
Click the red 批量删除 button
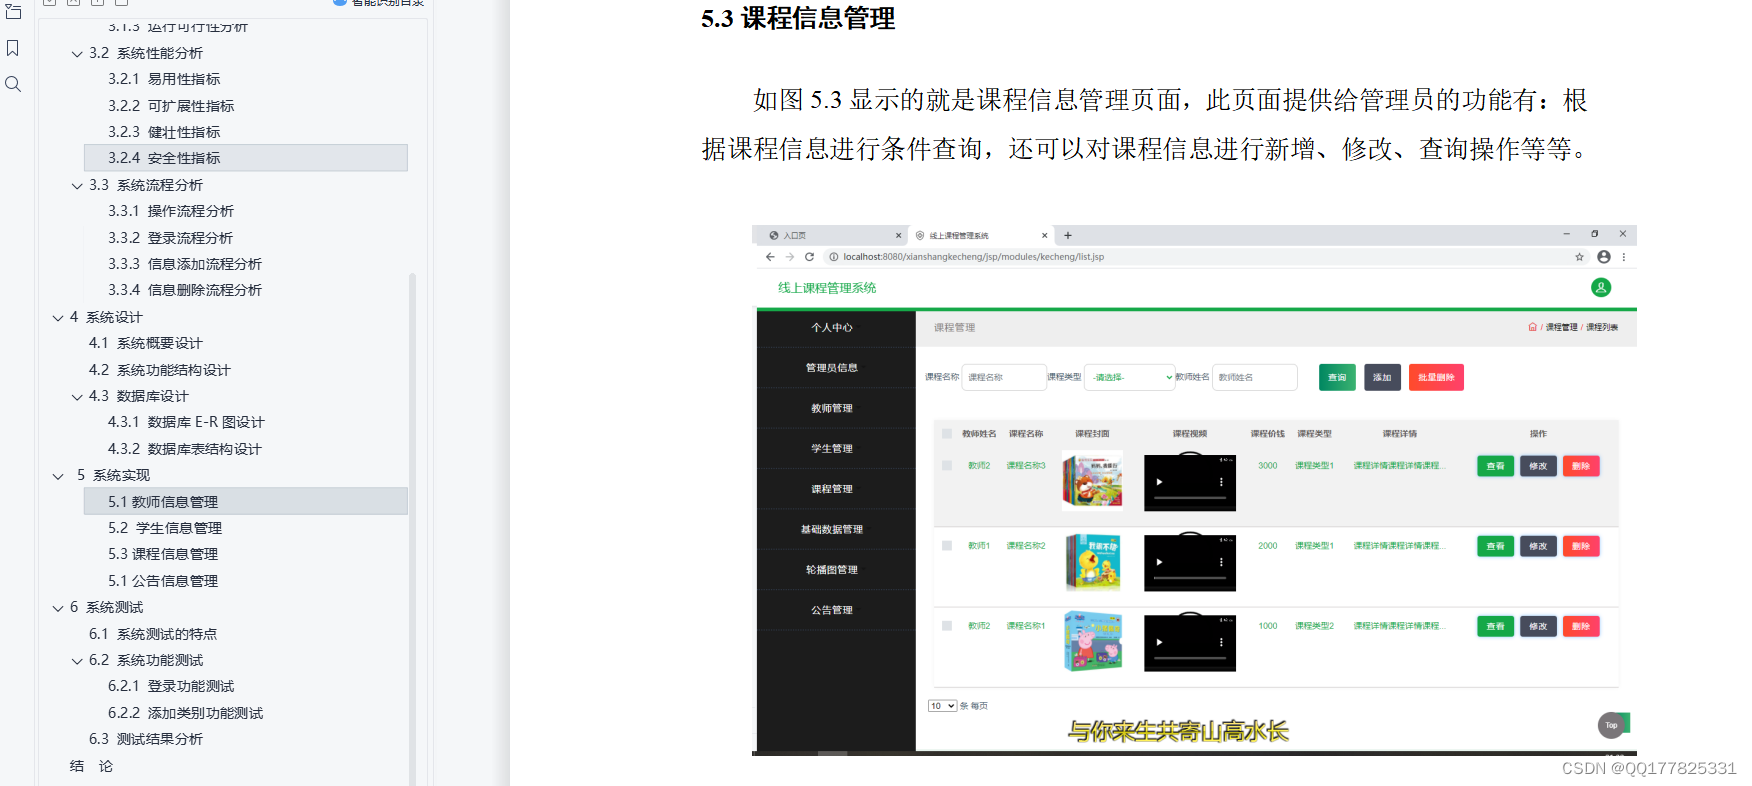1436,377
